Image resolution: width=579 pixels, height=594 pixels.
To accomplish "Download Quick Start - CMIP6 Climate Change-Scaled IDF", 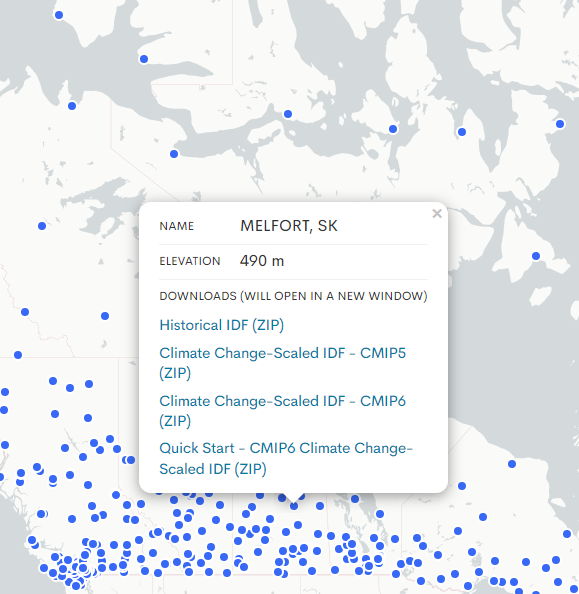I will tap(286, 458).
